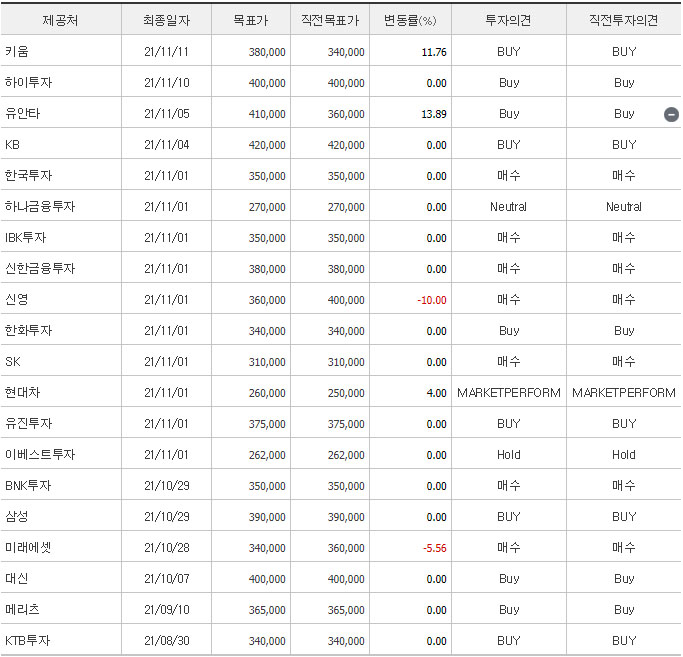Viewport: 683px width, 657px height.
Task: Click target price 260,000 in 현대차 row
Action: [267, 393]
